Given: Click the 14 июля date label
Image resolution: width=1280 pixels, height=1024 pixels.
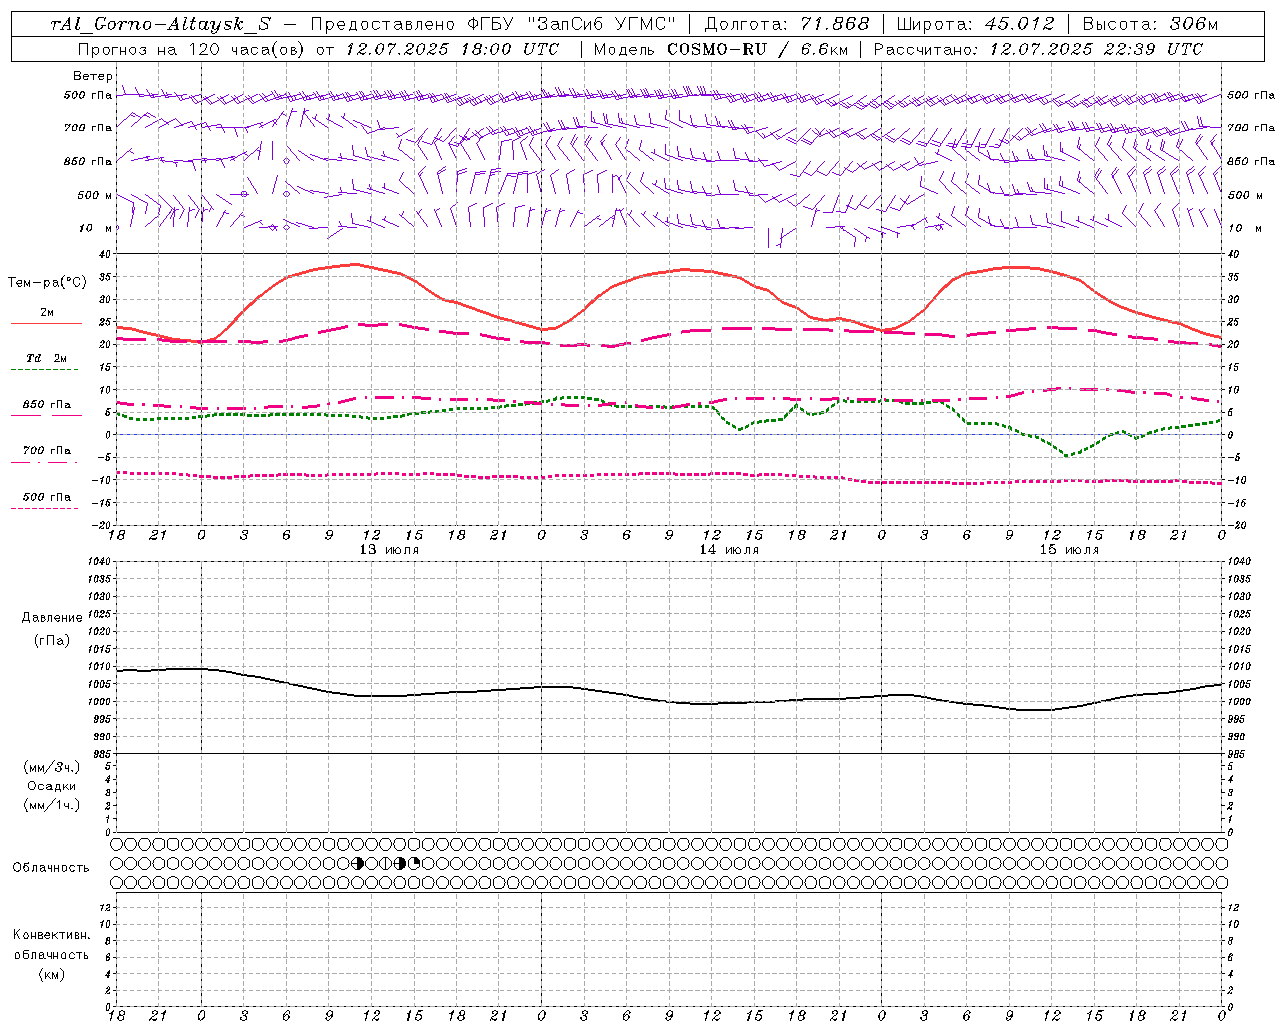Looking at the screenshot, I should point(729,550).
